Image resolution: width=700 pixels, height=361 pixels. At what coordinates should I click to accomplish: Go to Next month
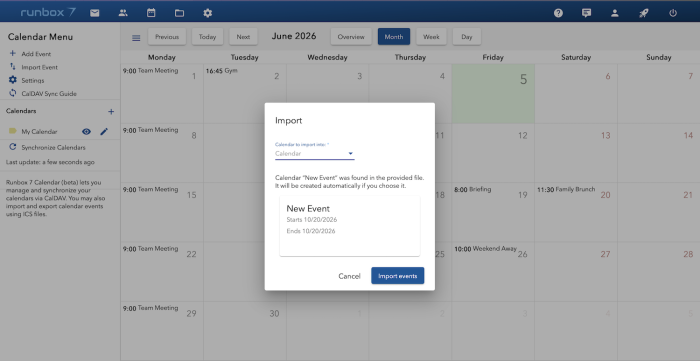(x=243, y=37)
